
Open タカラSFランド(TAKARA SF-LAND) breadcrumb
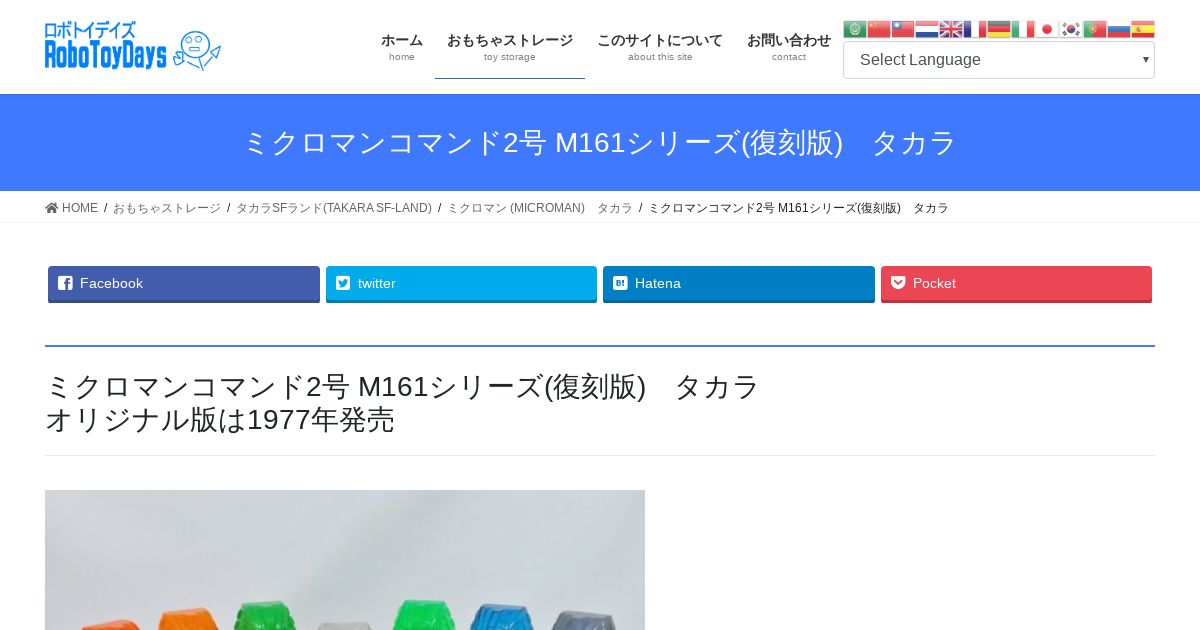(x=334, y=208)
